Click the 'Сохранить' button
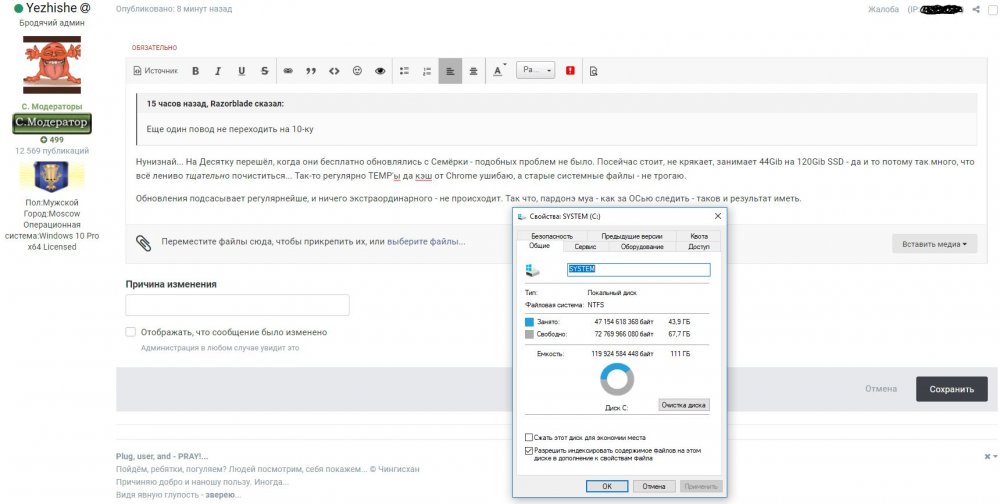 951,389
